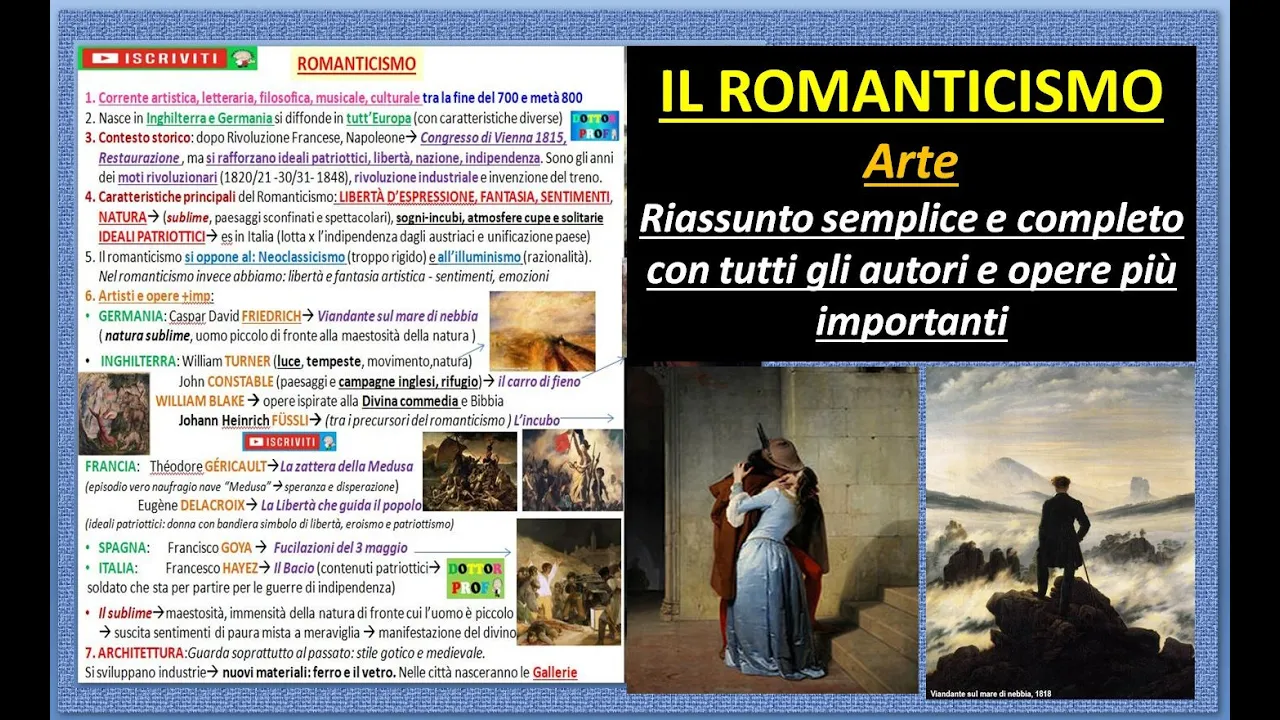
Task: Click the 7. ARCHITETTURA heading
Action: [x=134, y=653]
